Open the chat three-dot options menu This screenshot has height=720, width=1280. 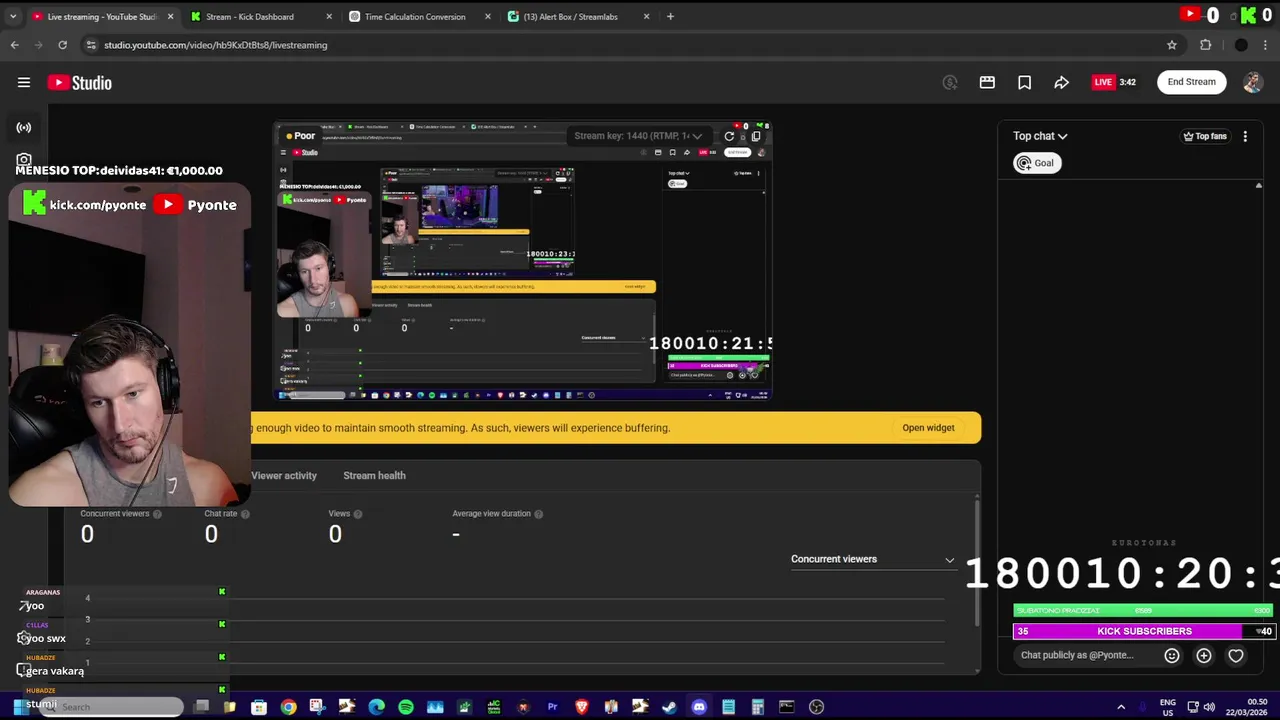pos(1245,136)
